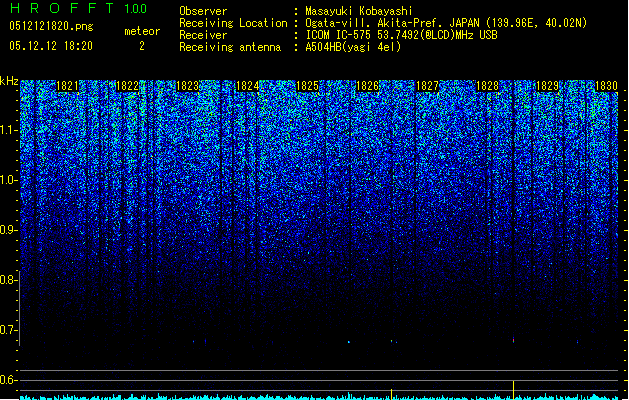Click the 1826 time marker

click(x=367, y=86)
